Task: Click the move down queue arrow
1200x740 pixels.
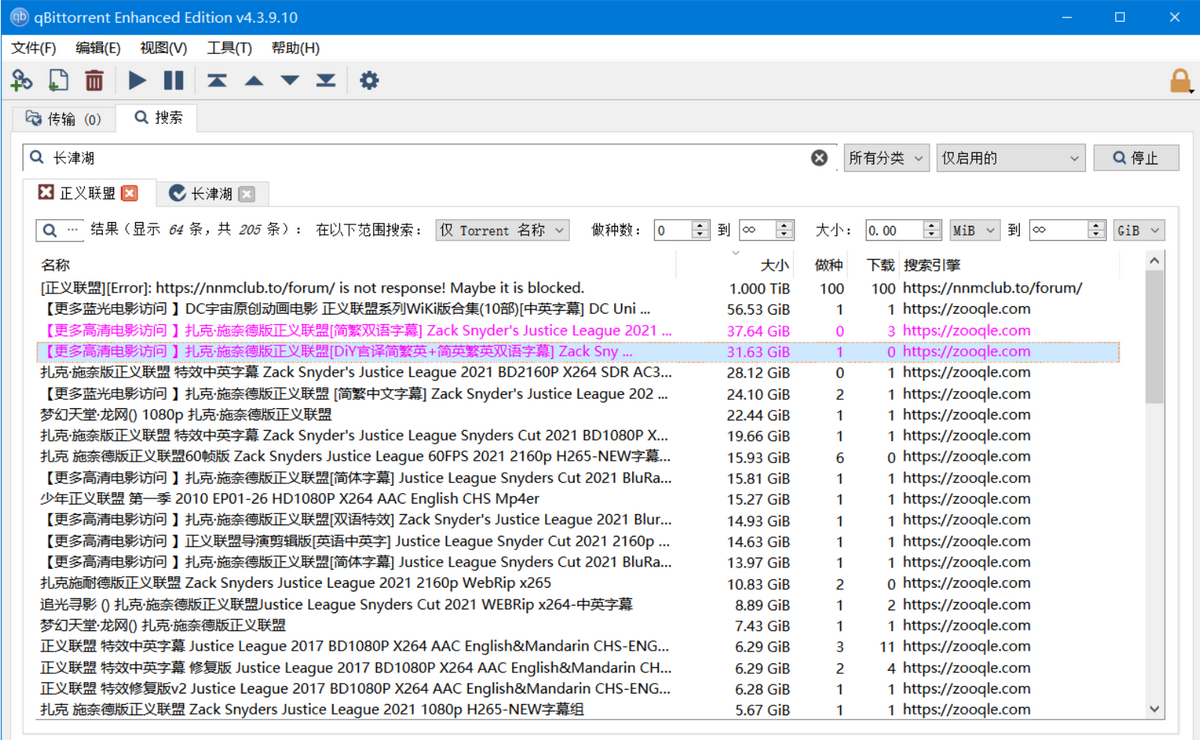Action: (290, 80)
